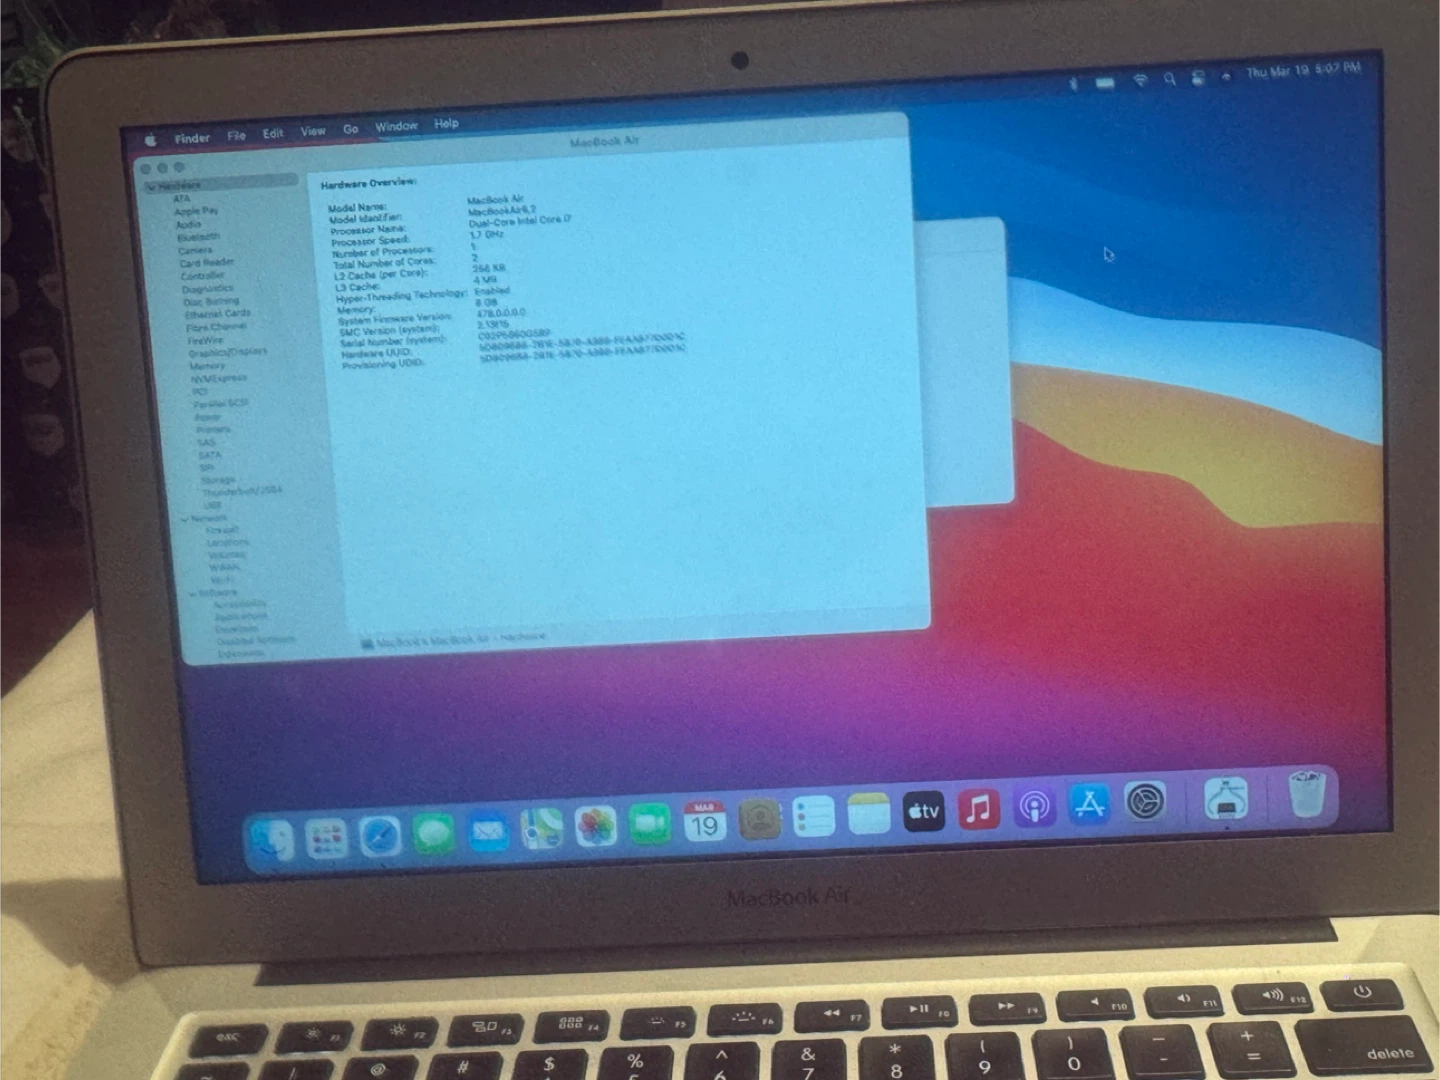This screenshot has width=1440, height=1080.
Task: Open Finder from the dock
Action: [271, 839]
